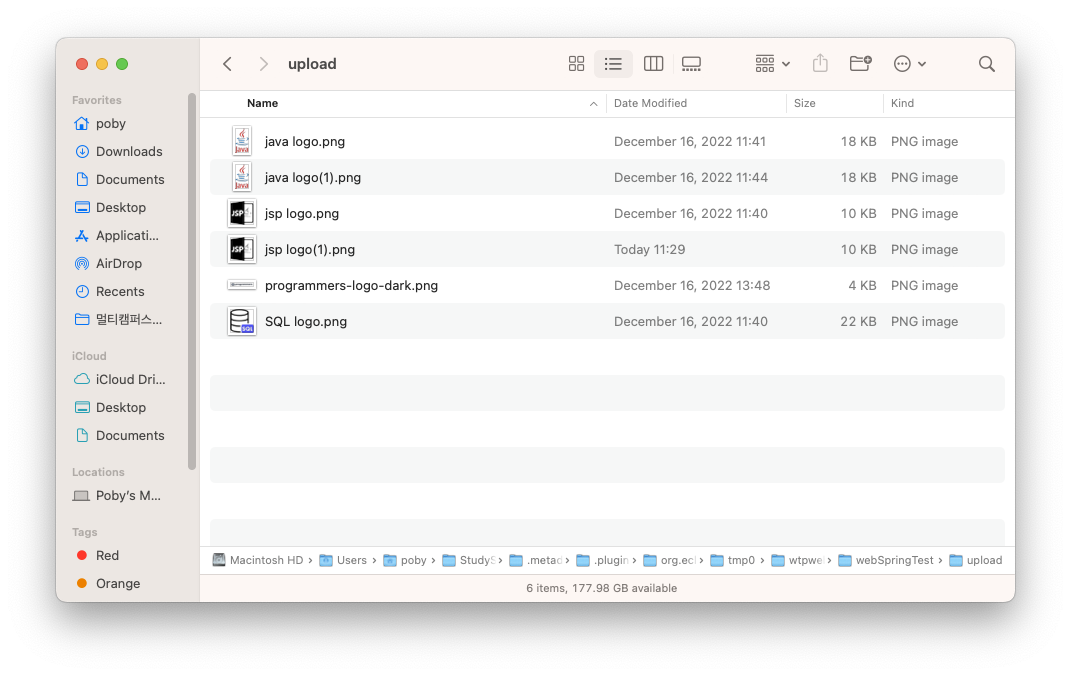Viewport: 1071px width, 676px height.
Task: Click the file name java logo(1).png
Action: click(x=313, y=178)
